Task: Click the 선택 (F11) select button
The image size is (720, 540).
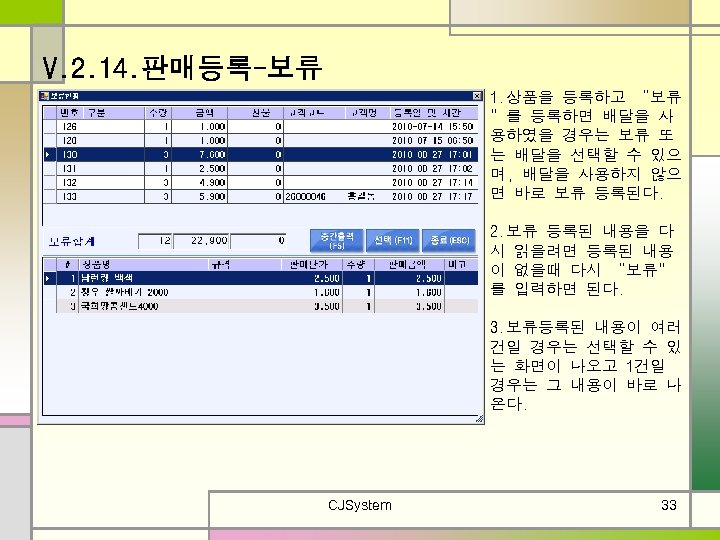Action: [393, 241]
